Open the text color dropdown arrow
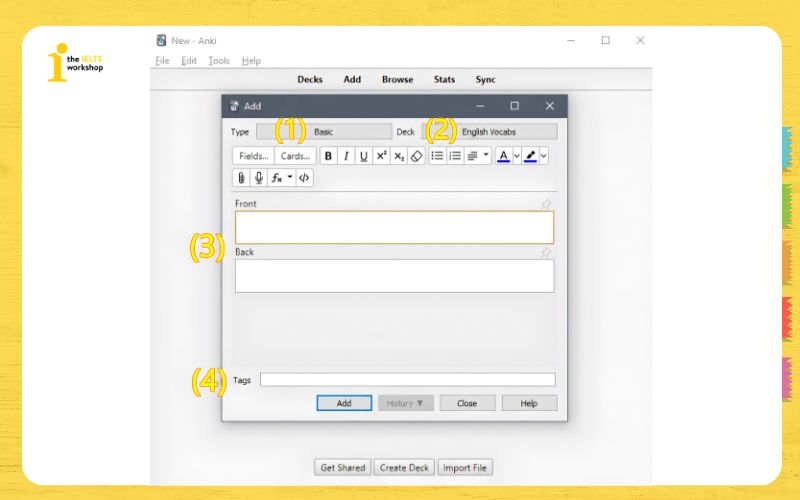Image resolution: width=800 pixels, height=500 pixels. click(517, 156)
